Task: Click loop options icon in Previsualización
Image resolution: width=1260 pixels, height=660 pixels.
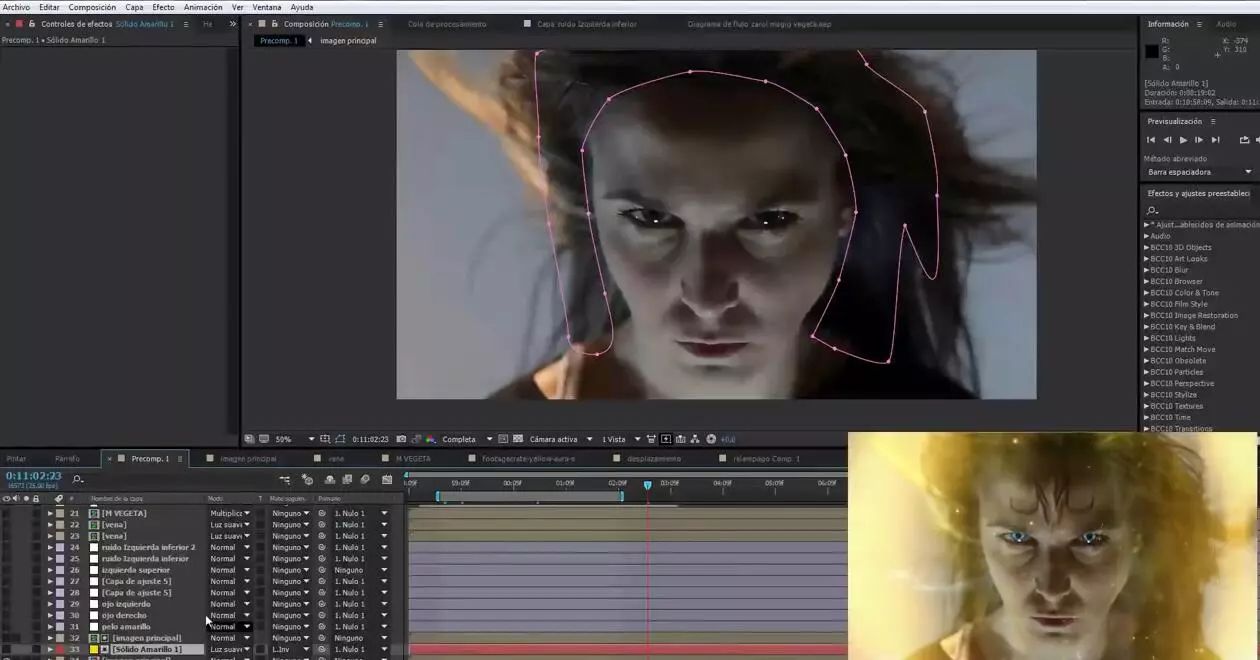Action: click(1244, 140)
